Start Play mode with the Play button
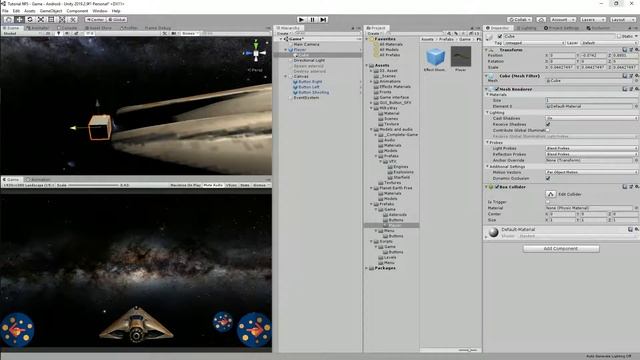 coord(301,19)
